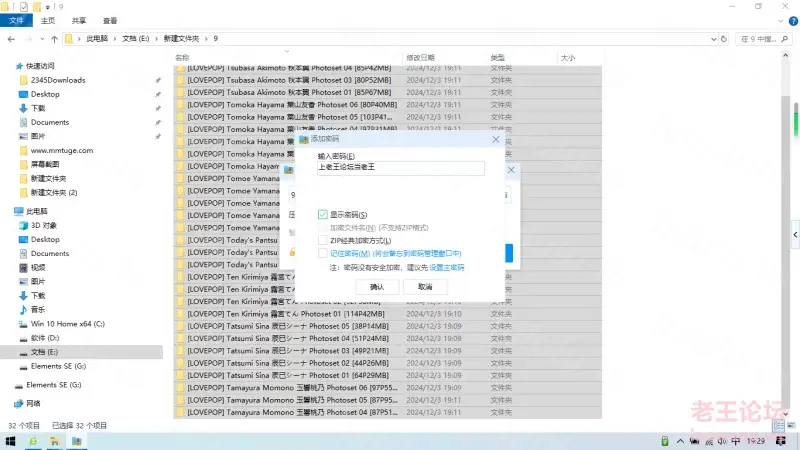The height and width of the screenshot is (450, 800).
Task: Open the help question mark icon
Action: pyautogui.click(x=793, y=21)
